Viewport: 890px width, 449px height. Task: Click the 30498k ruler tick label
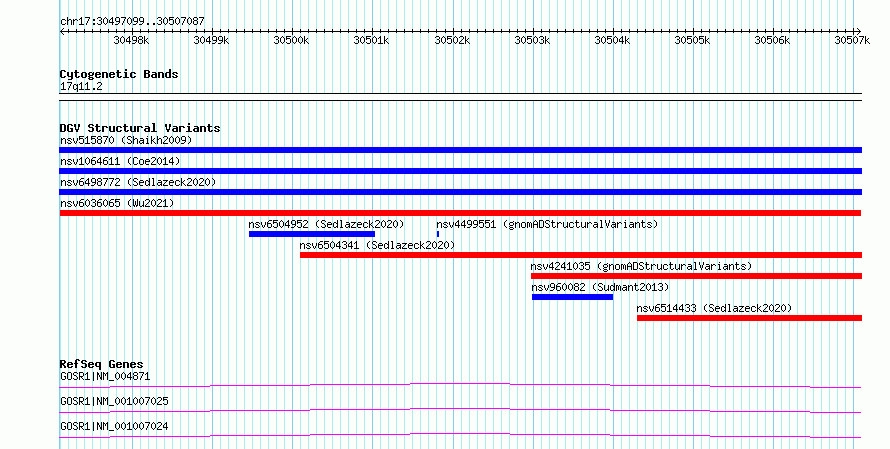[x=131, y=40]
